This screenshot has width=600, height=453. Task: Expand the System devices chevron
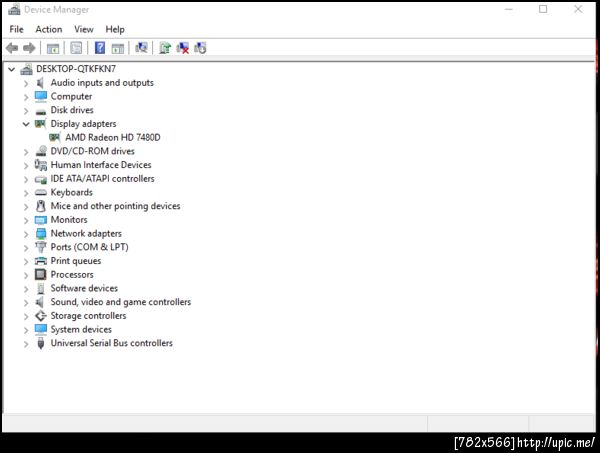tap(26, 330)
